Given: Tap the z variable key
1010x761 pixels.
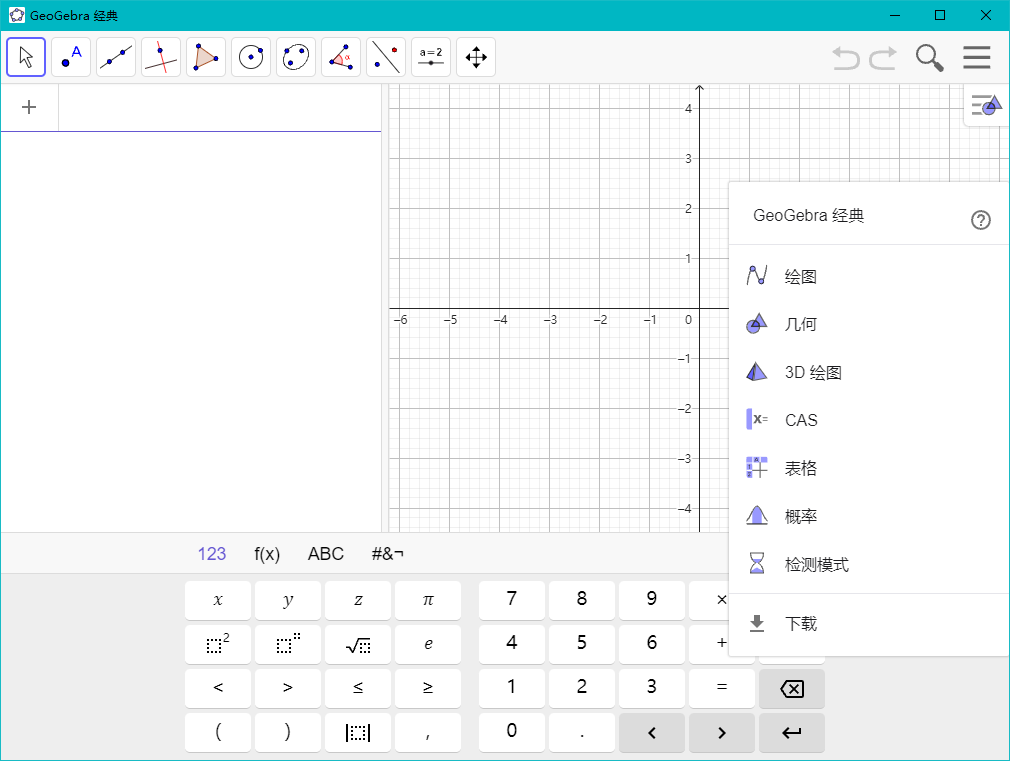Looking at the screenshot, I should [358, 600].
